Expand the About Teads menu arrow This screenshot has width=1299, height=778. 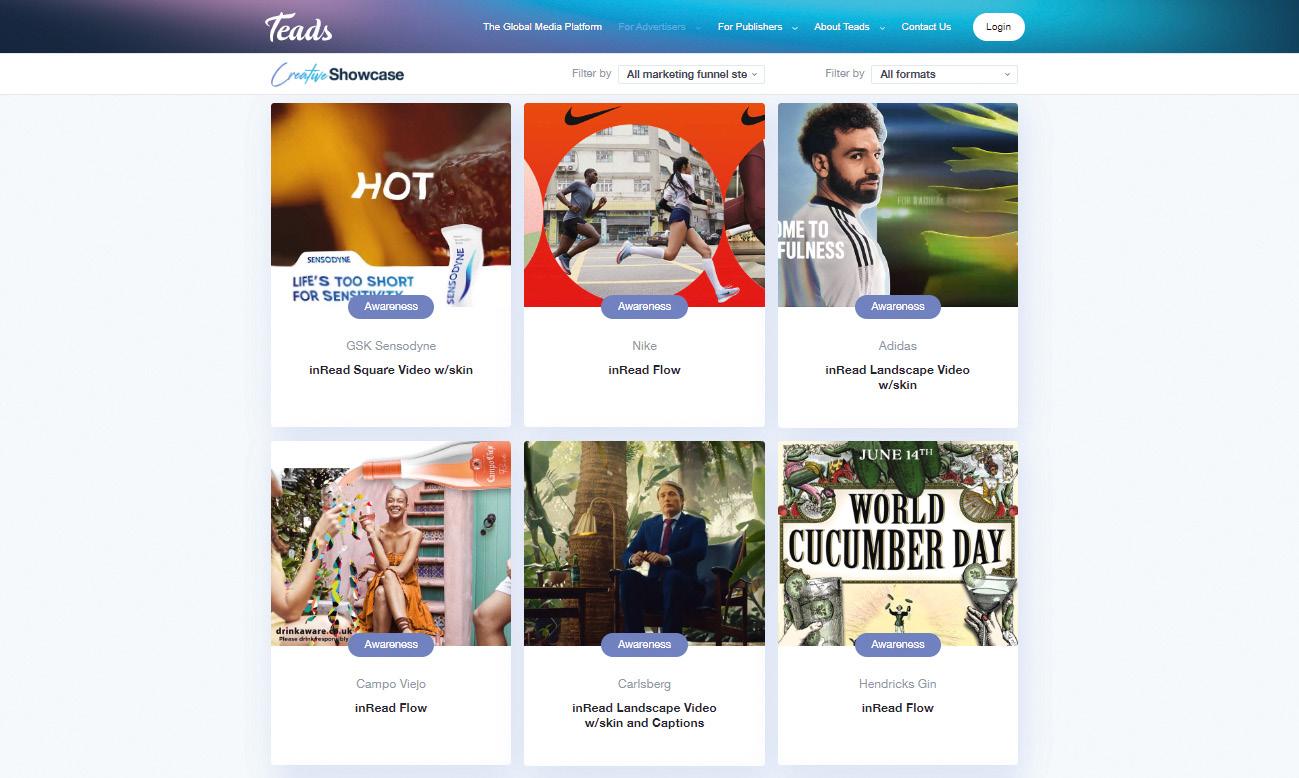882,28
